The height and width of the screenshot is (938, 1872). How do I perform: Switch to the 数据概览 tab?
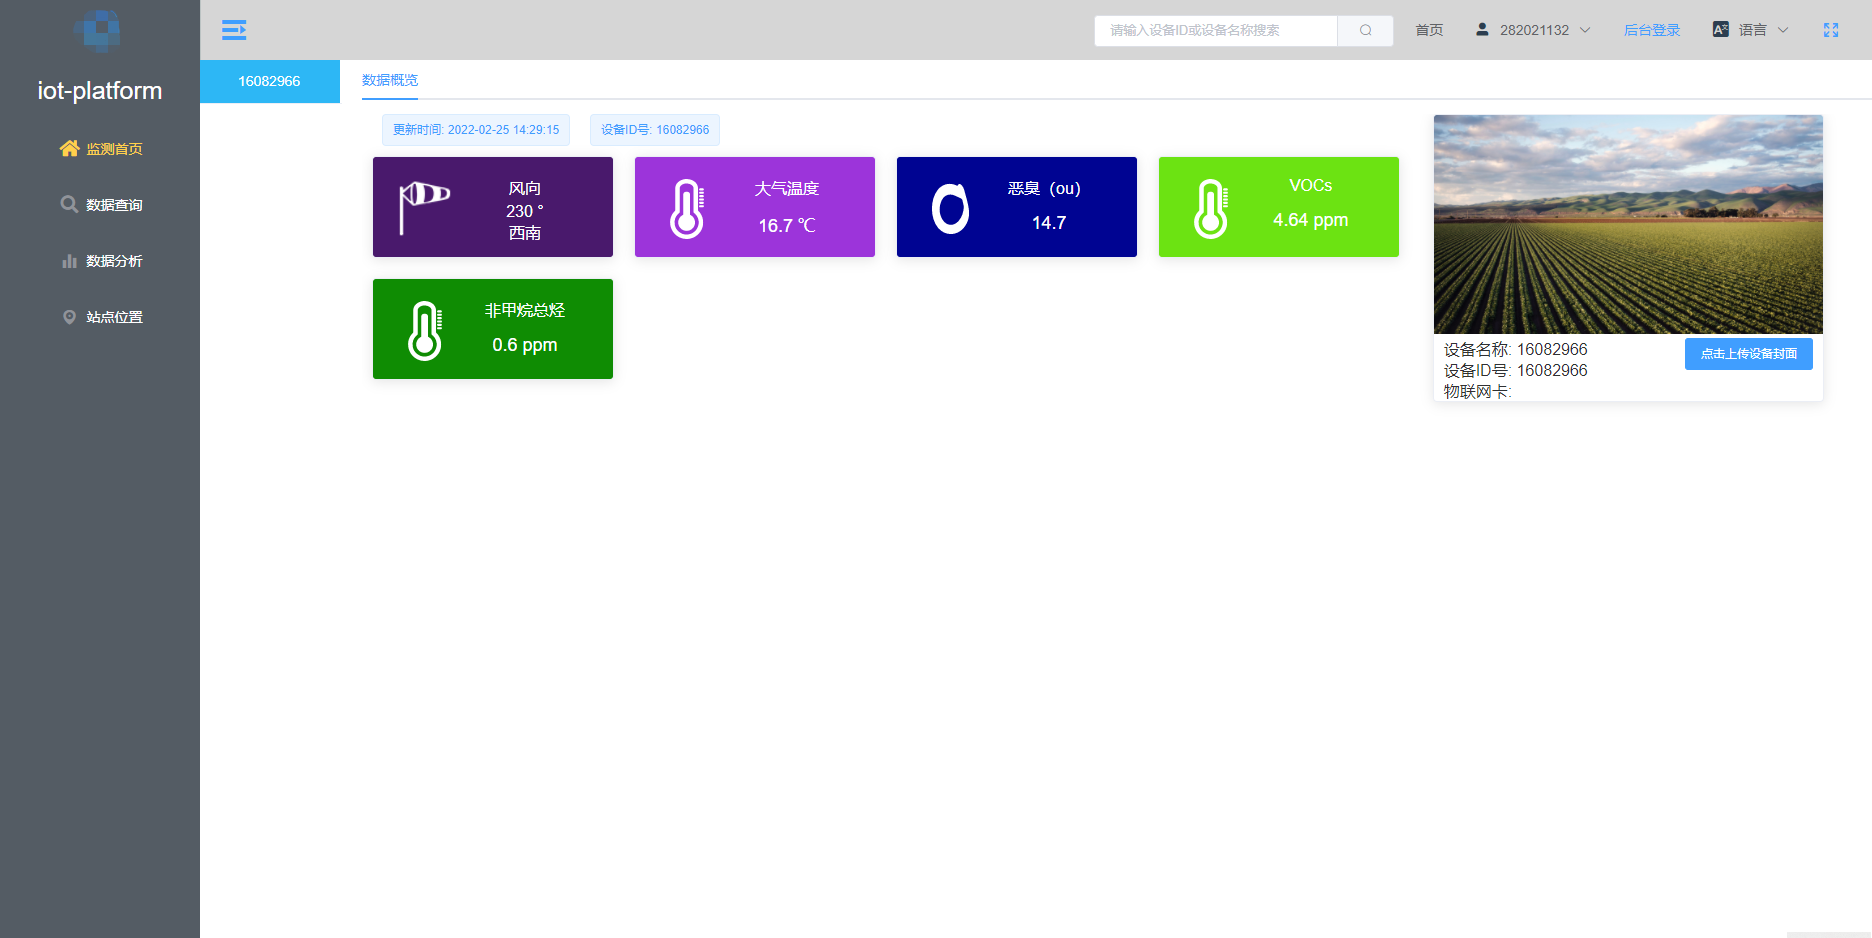pyautogui.click(x=390, y=80)
